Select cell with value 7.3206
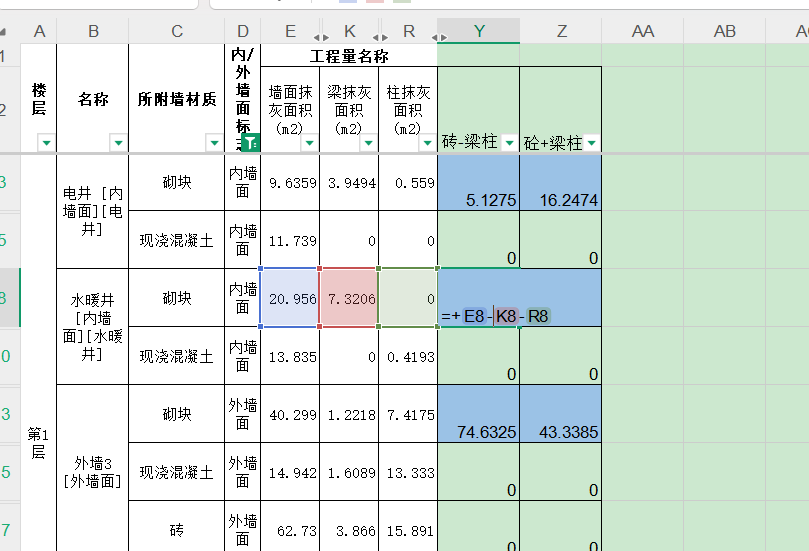 349,298
